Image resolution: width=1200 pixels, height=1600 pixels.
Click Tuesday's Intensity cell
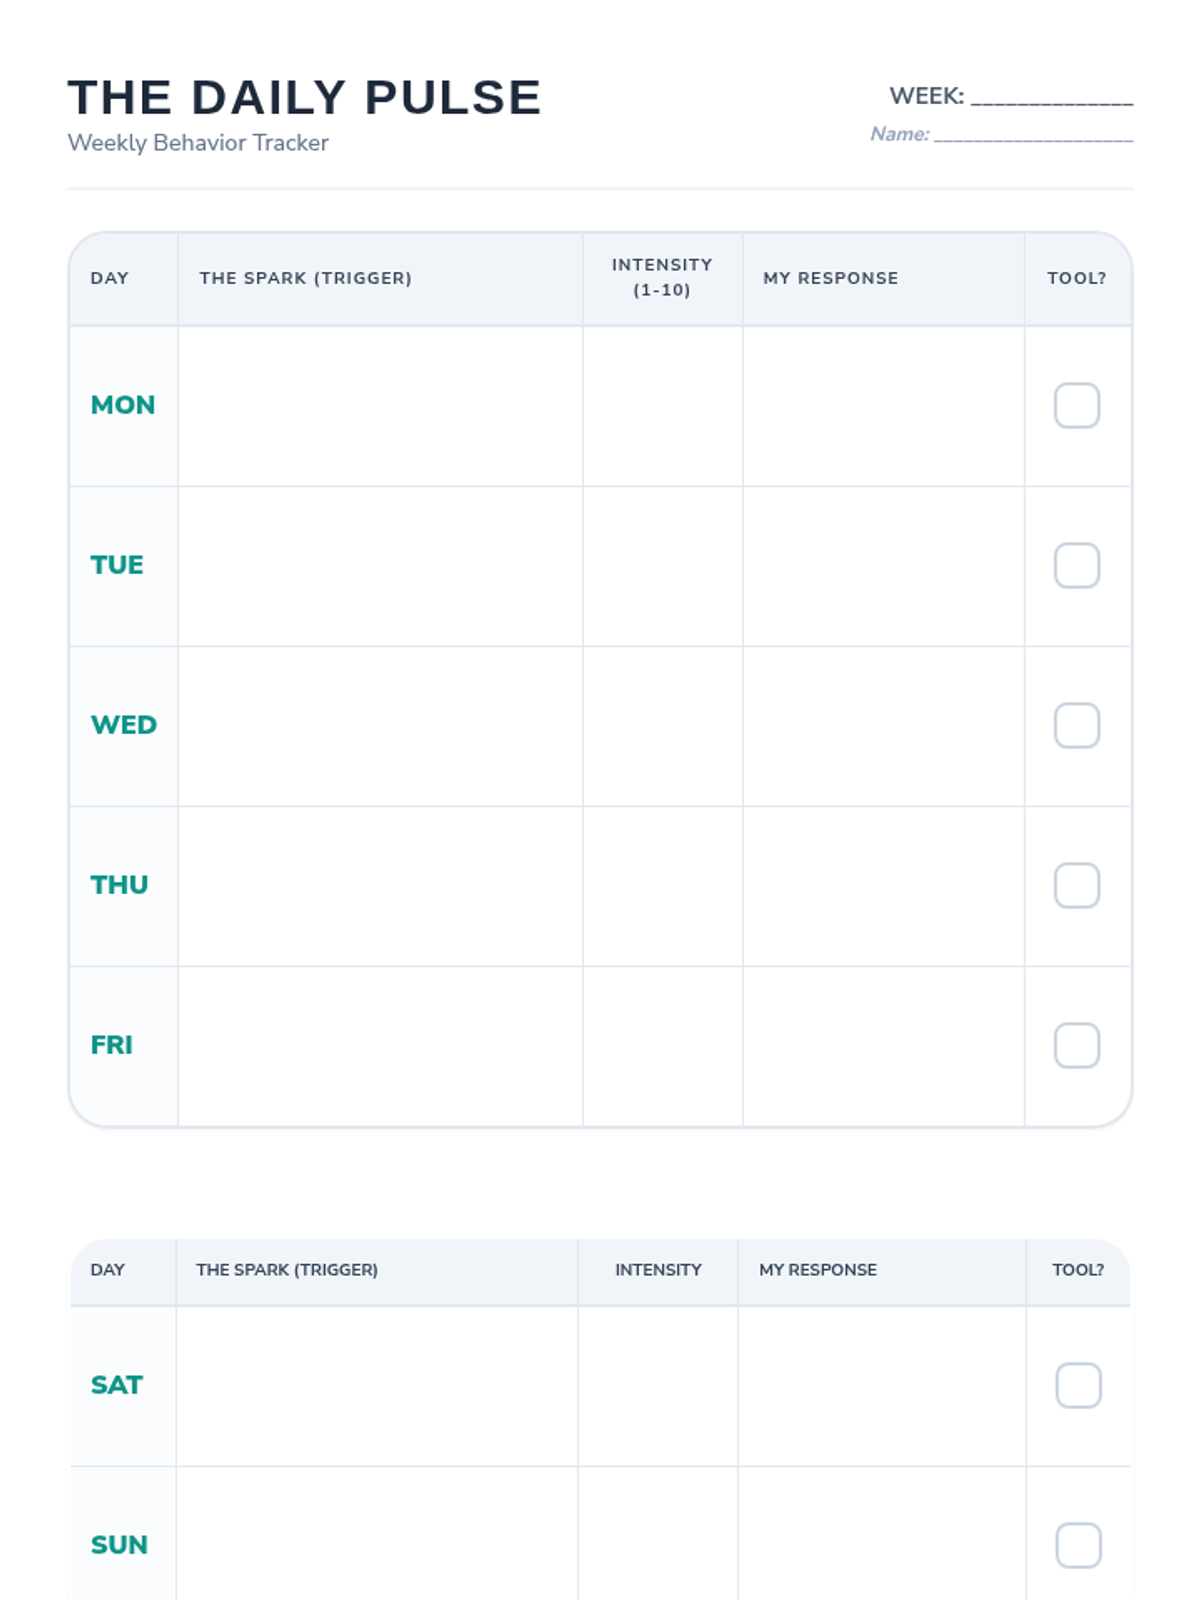662,565
